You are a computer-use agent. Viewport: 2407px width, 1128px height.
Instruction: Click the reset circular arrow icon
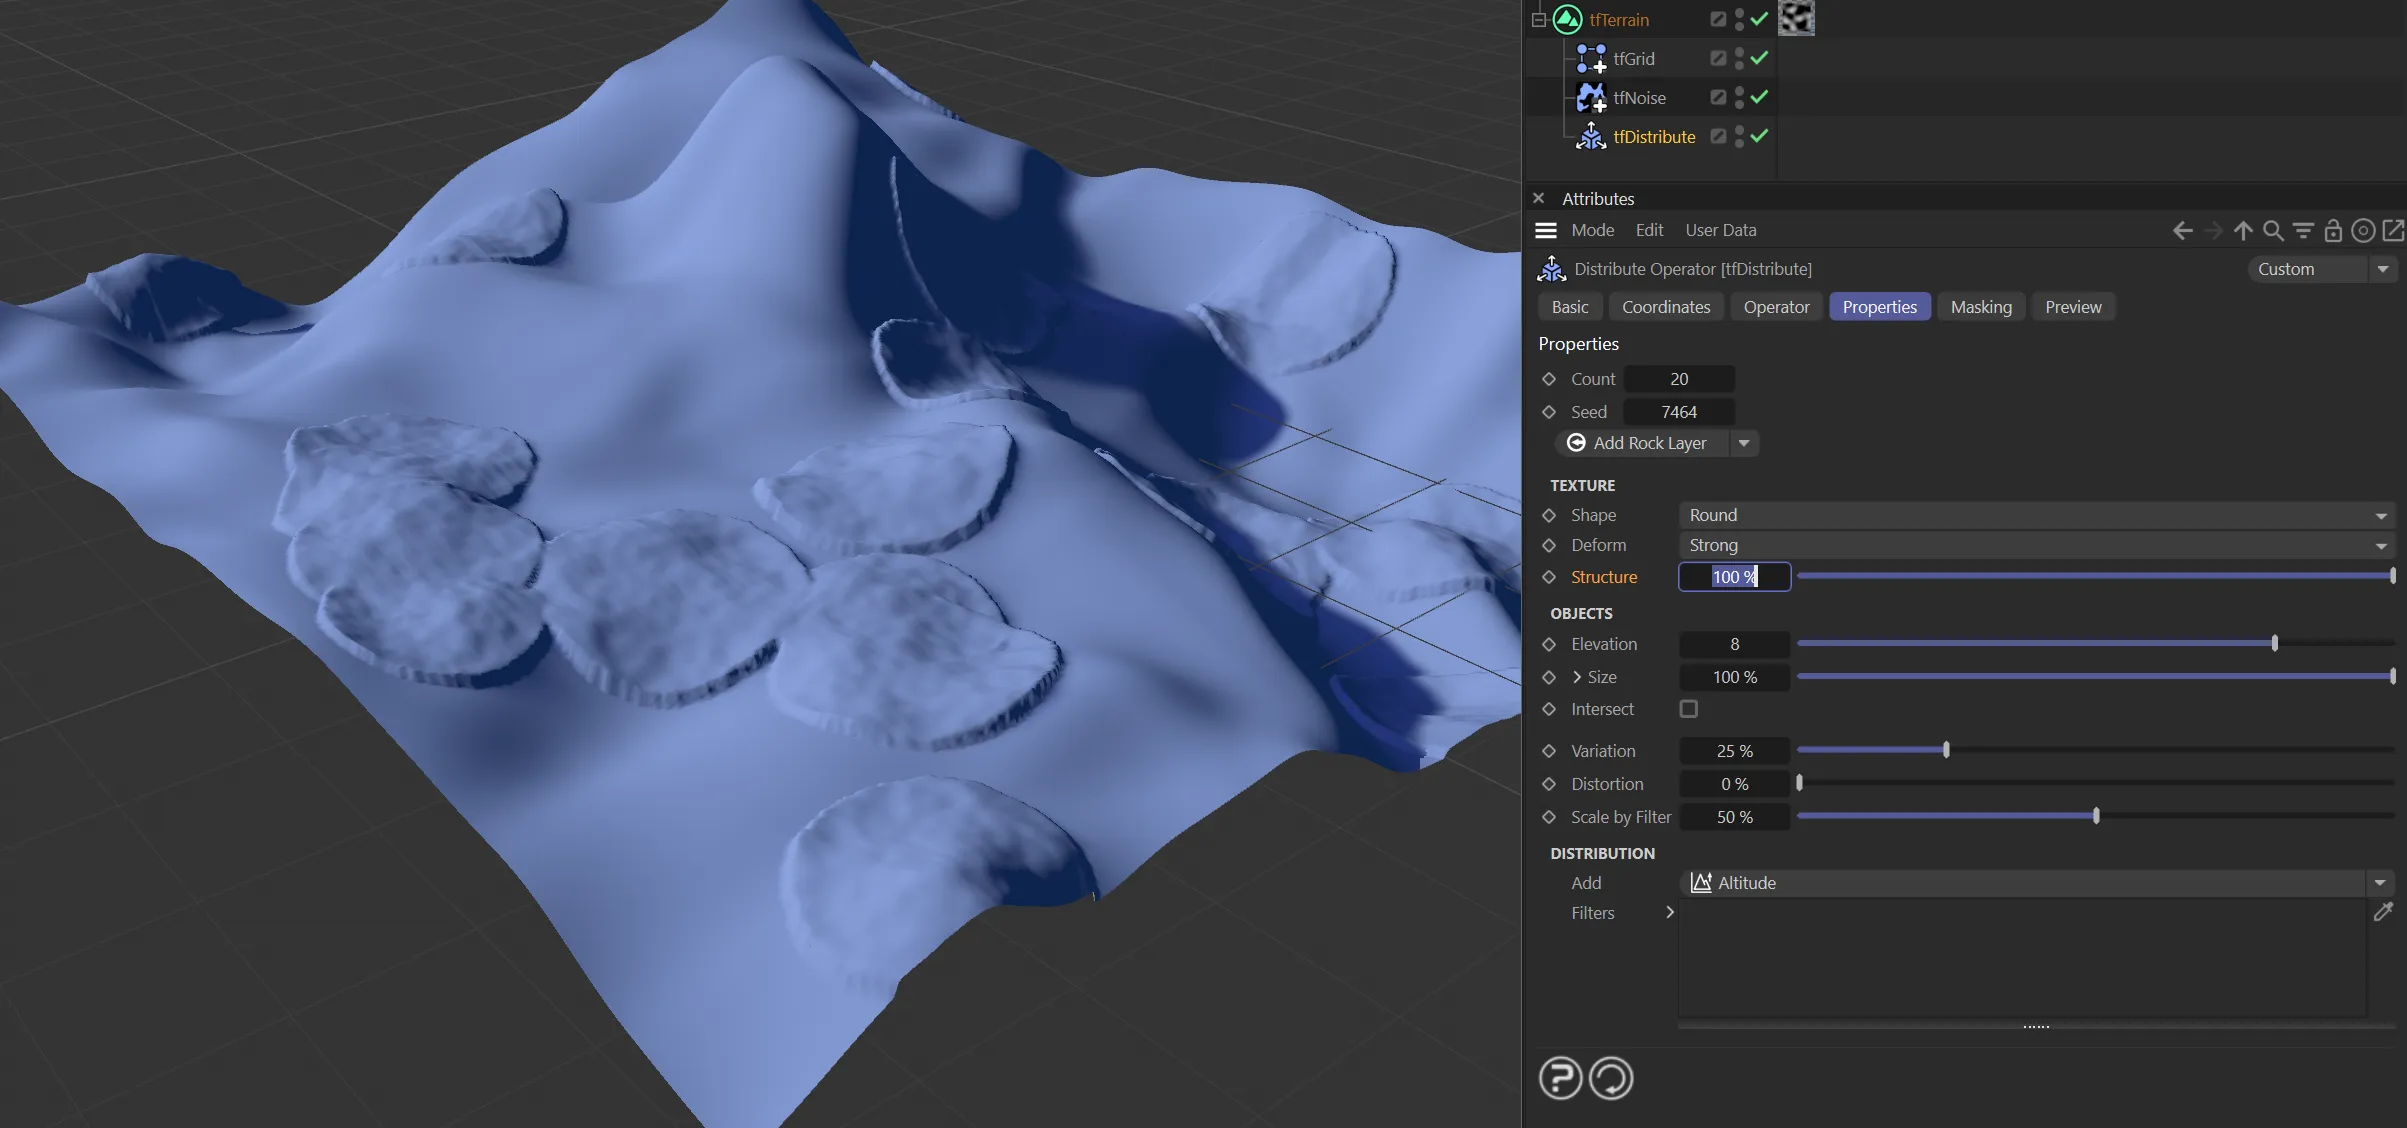1611,1078
